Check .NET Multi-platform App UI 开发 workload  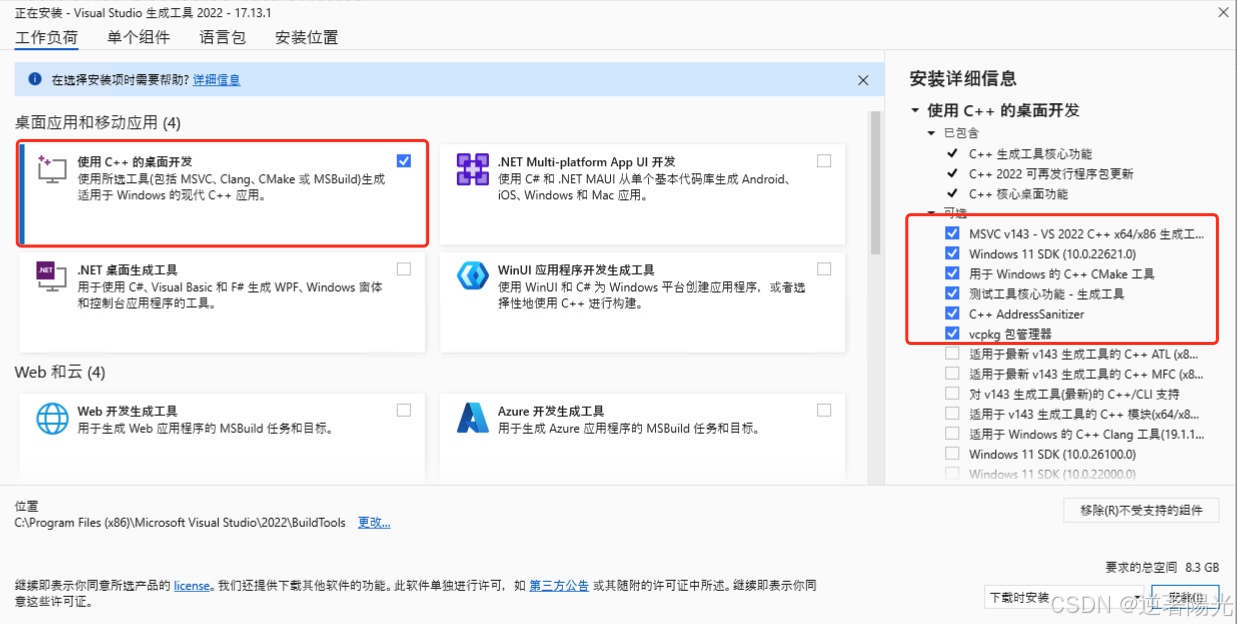824,160
